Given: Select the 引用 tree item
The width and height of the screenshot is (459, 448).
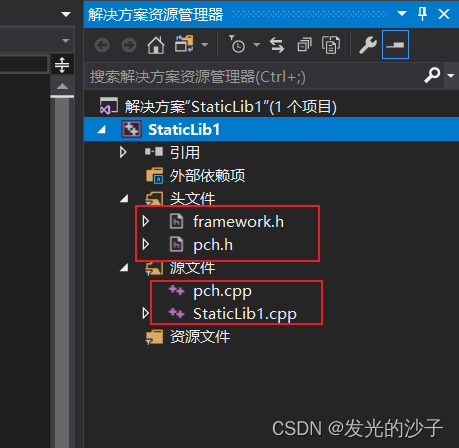Looking at the screenshot, I should point(185,153).
